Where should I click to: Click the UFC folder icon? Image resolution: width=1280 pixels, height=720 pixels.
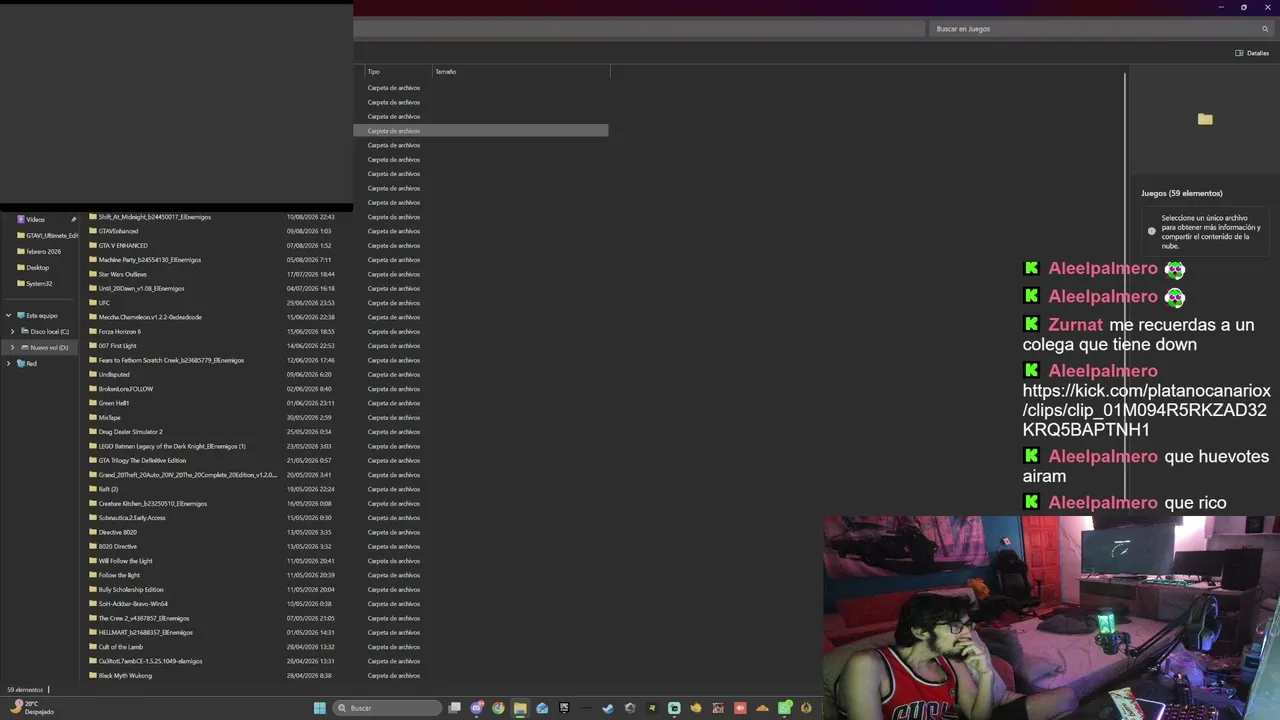[x=93, y=303]
